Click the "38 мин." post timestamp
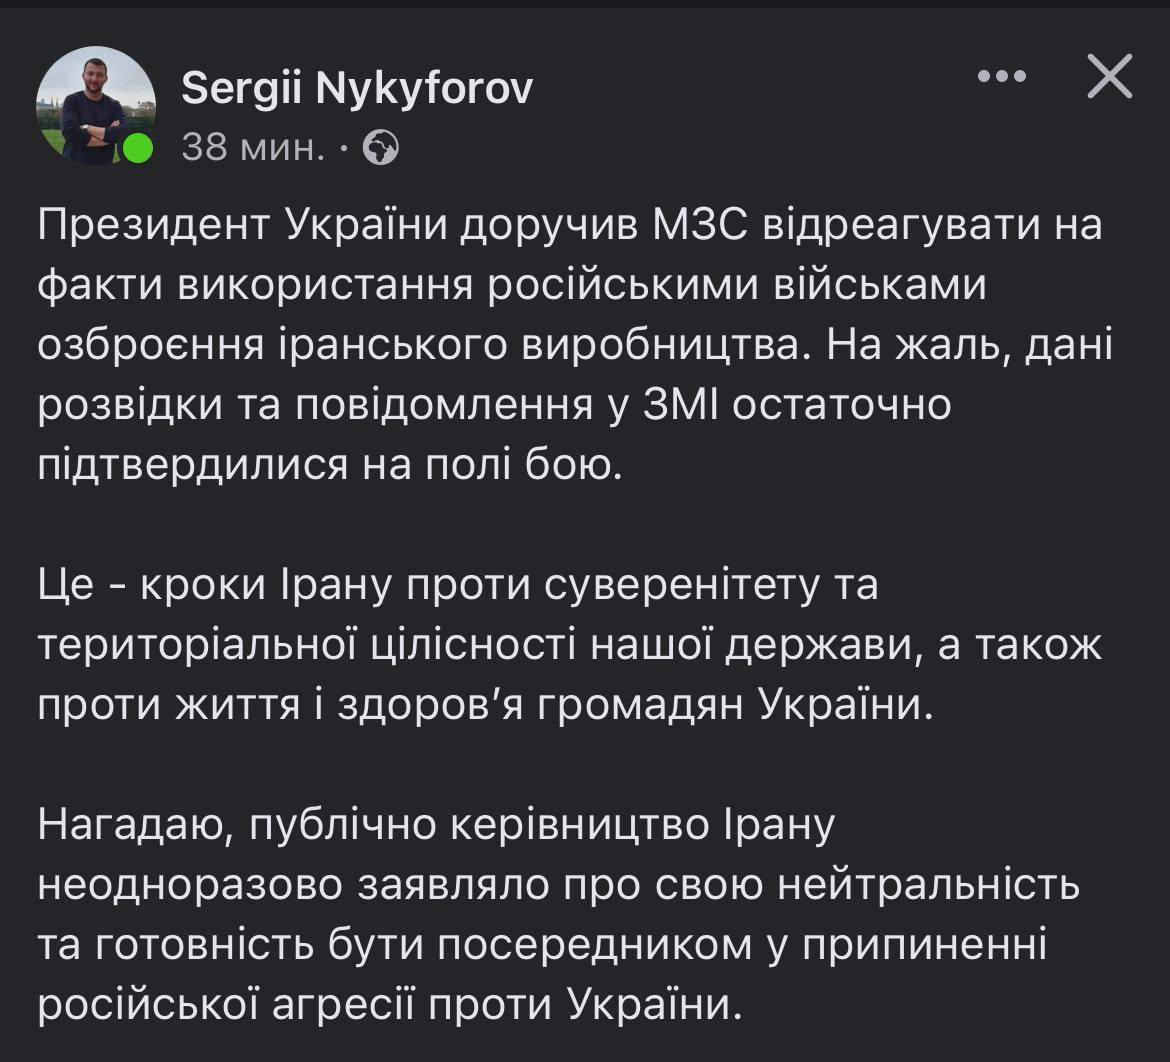Image resolution: width=1170 pixels, height=1062 pixels. pos(253,149)
